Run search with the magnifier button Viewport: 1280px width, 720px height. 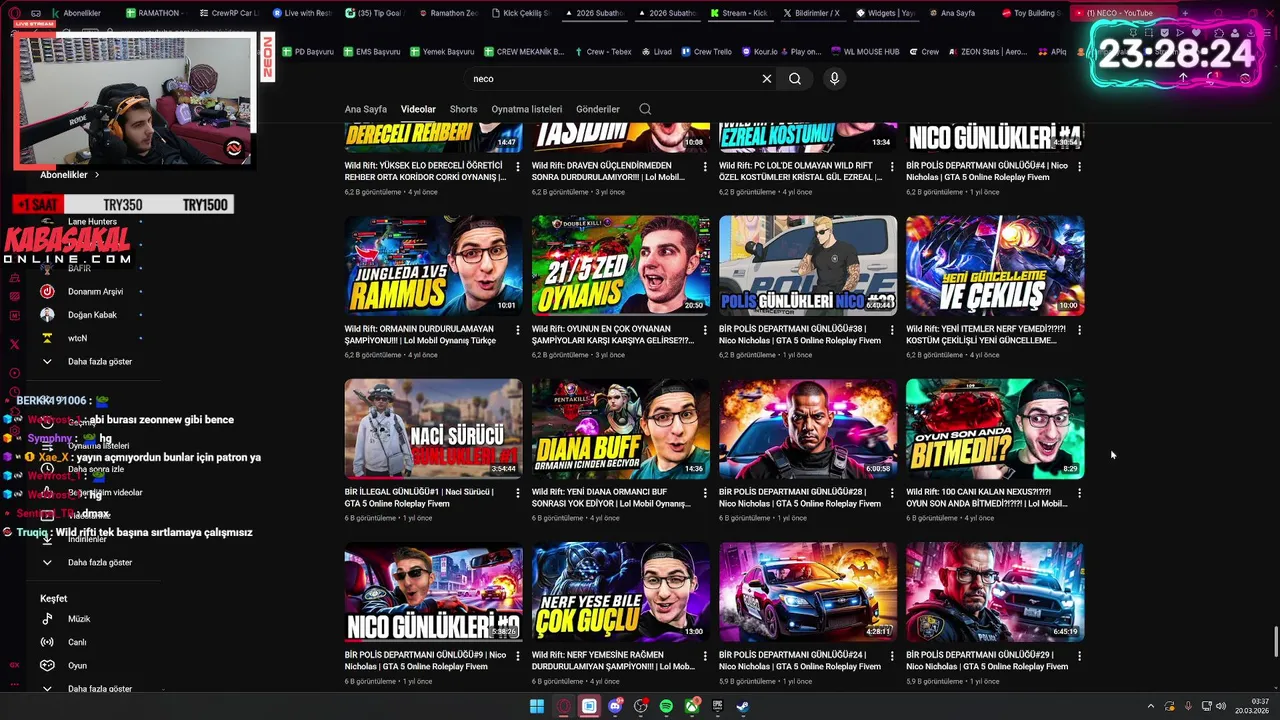pos(795,79)
